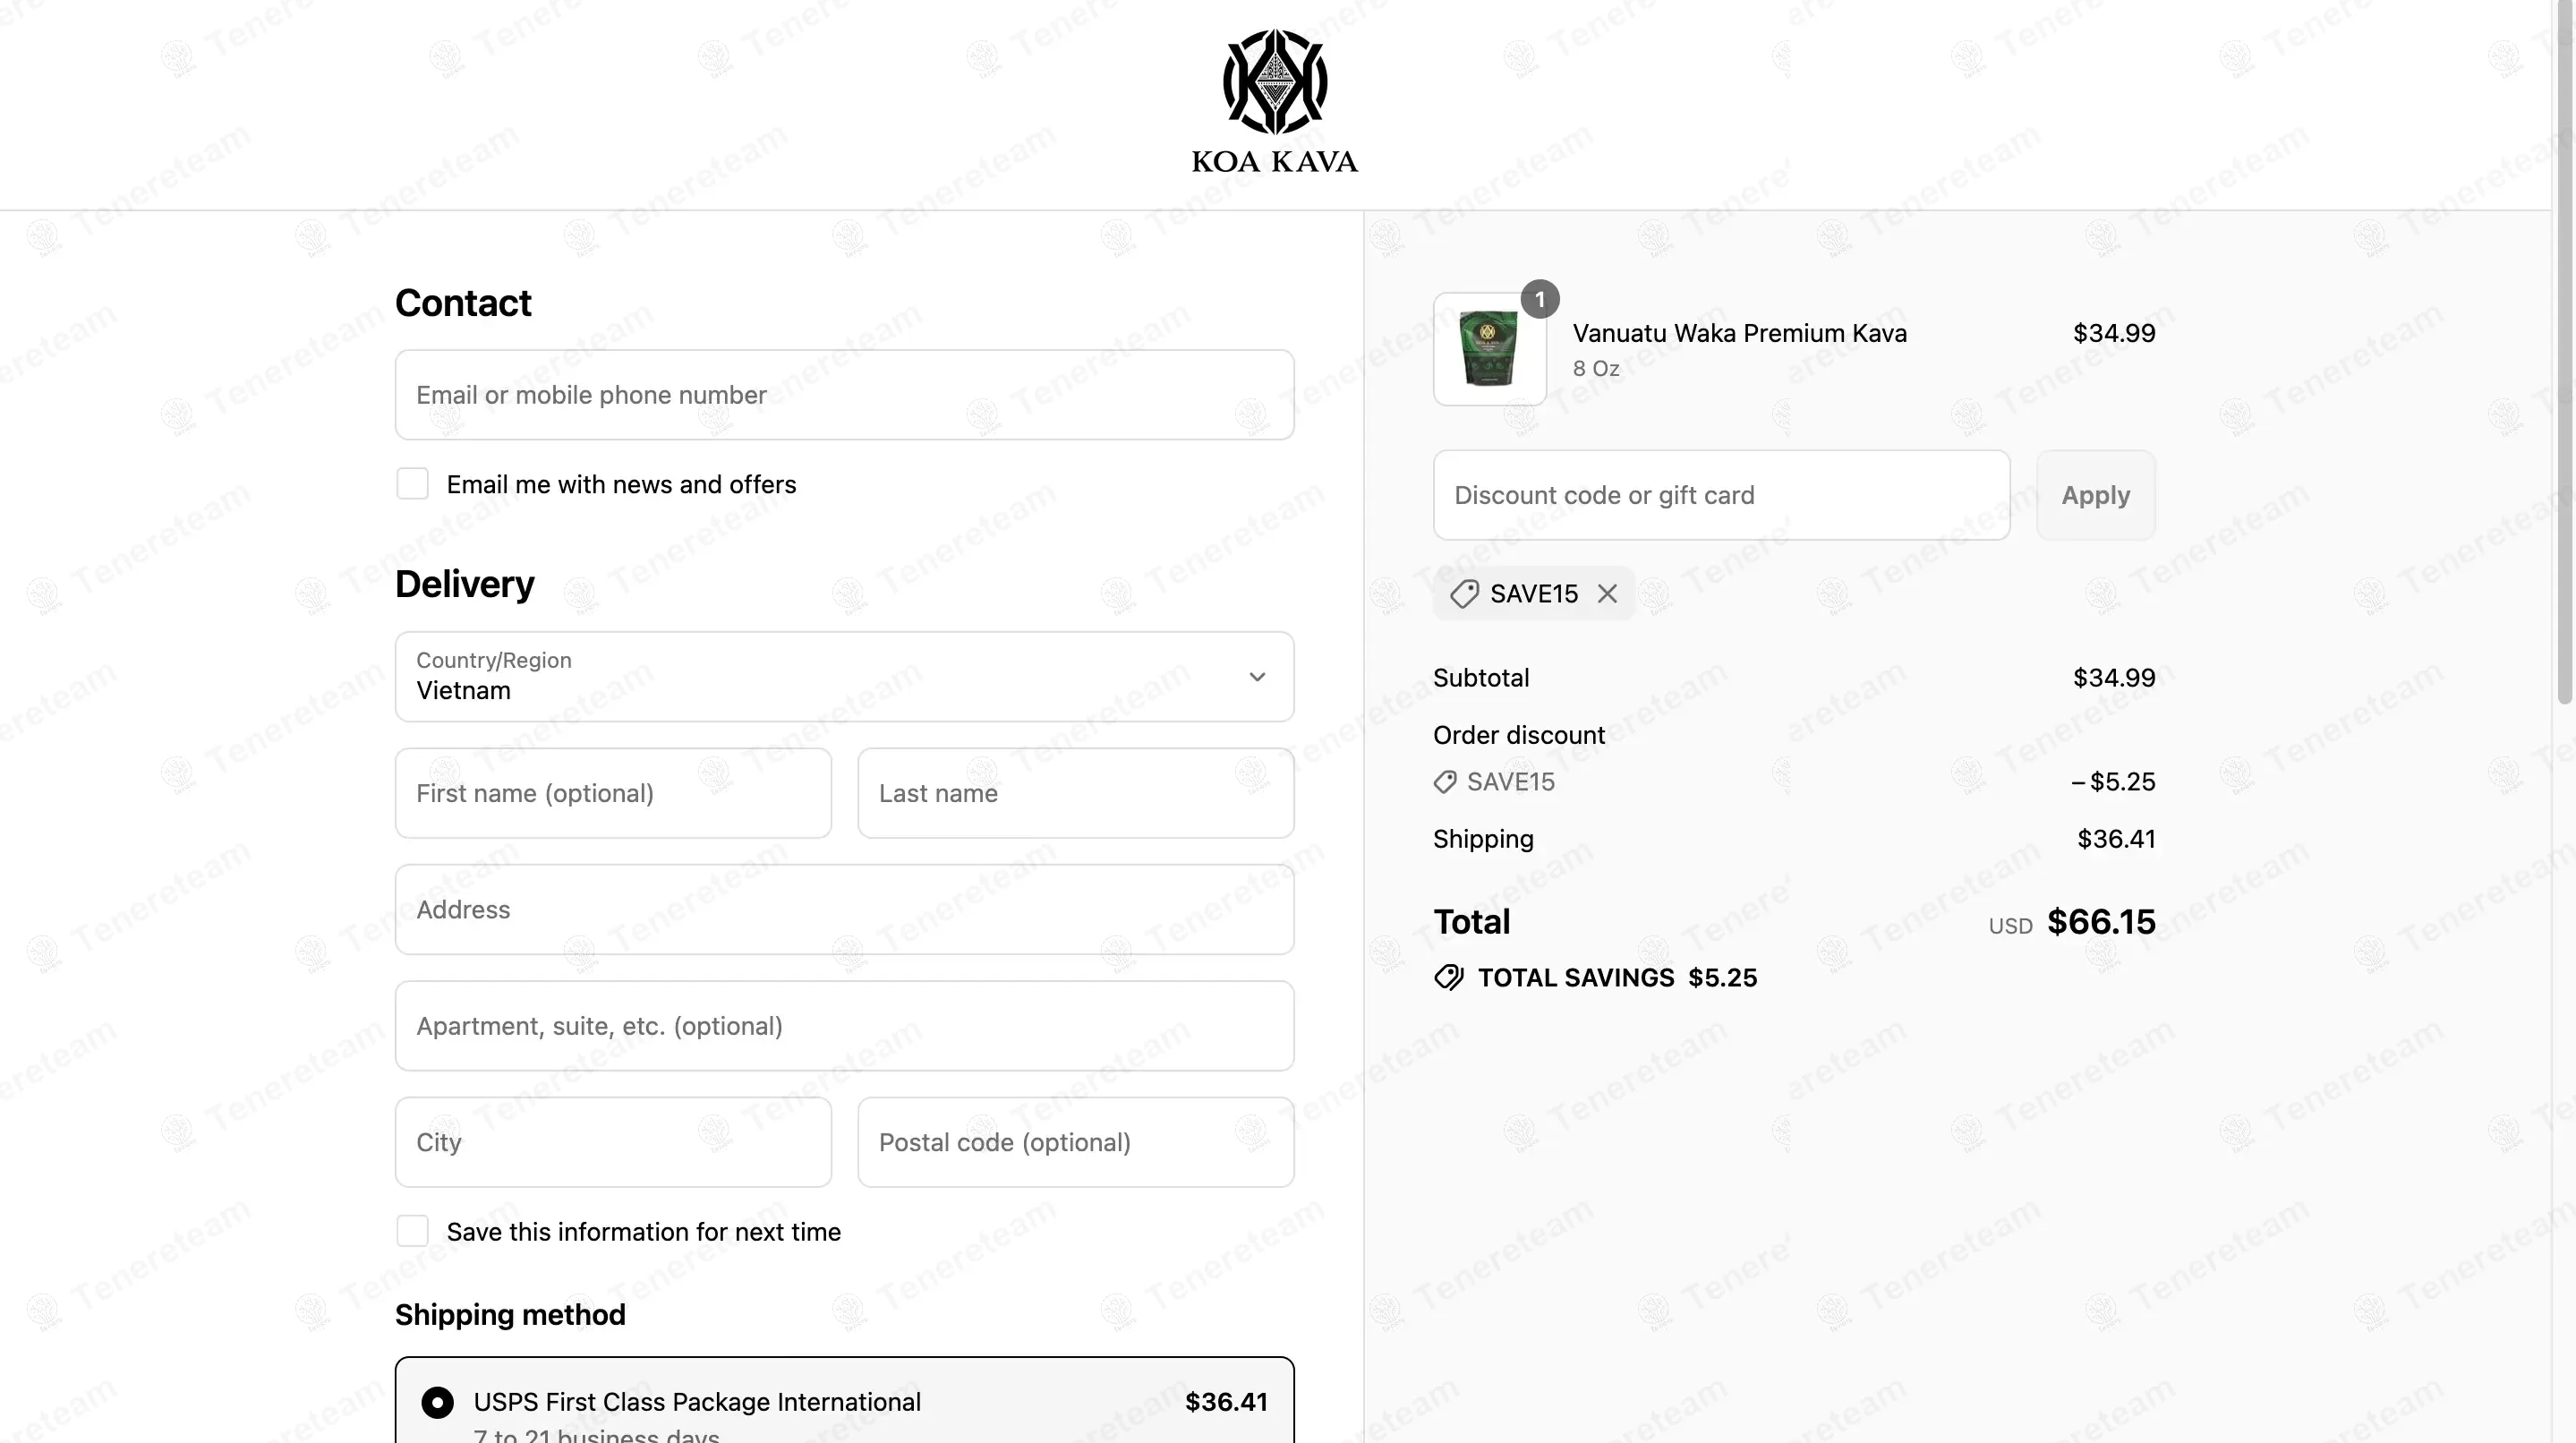Focus the Email or mobile phone field

(x=844, y=395)
